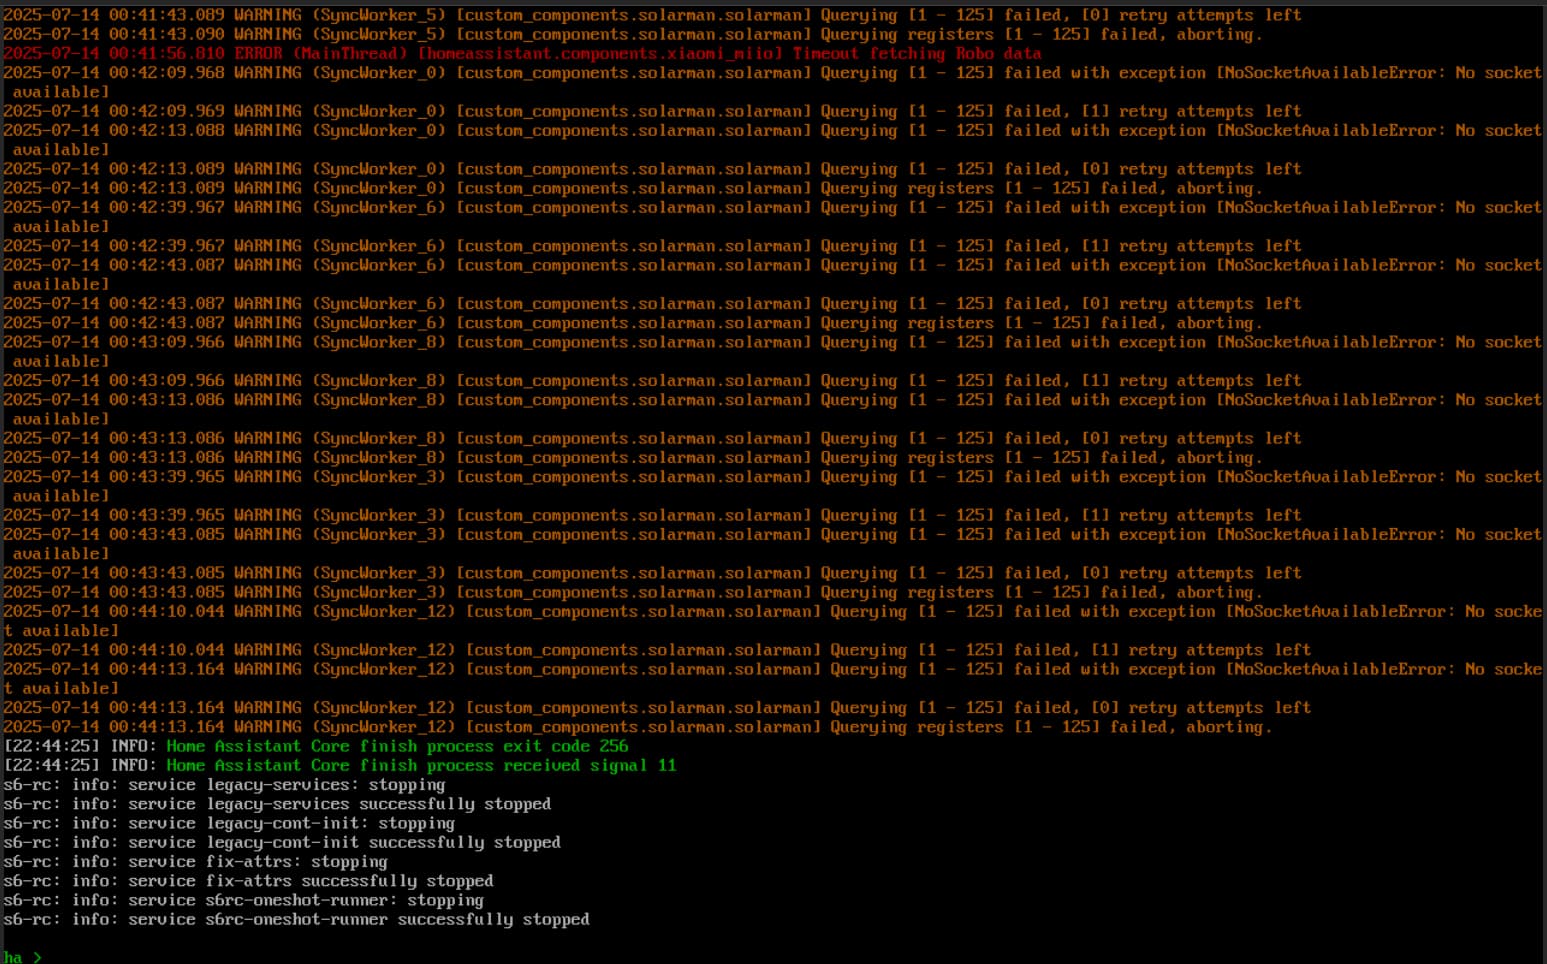Click the 00:43:13.086 SyncWorker_8 [0] retry attempts line

point(652,438)
